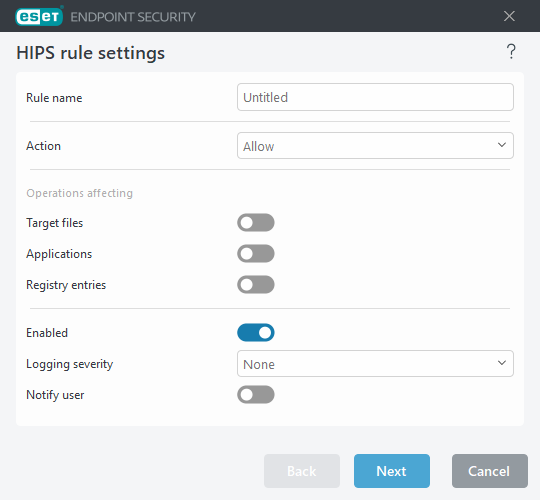Close the HIPS rule settings window
This screenshot has width=540, height=500.
pos(509,16)
